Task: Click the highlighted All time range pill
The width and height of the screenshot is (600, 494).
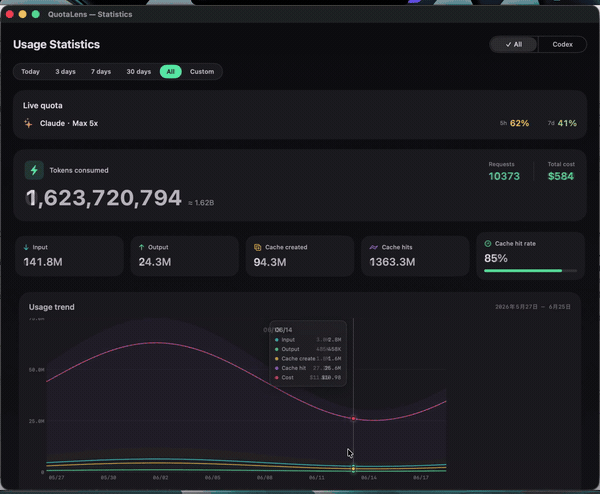Action: point(171,72)
